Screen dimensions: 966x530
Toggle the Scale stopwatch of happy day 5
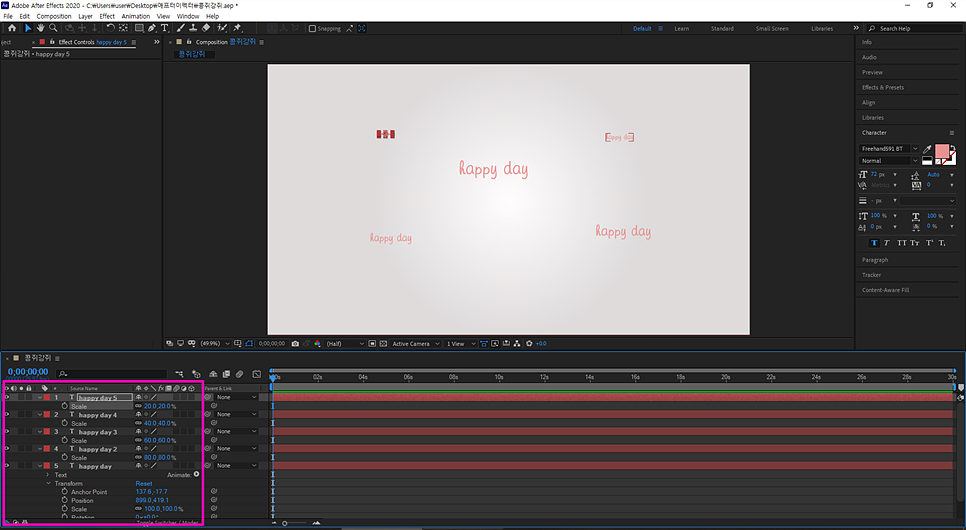pos(65,406)
